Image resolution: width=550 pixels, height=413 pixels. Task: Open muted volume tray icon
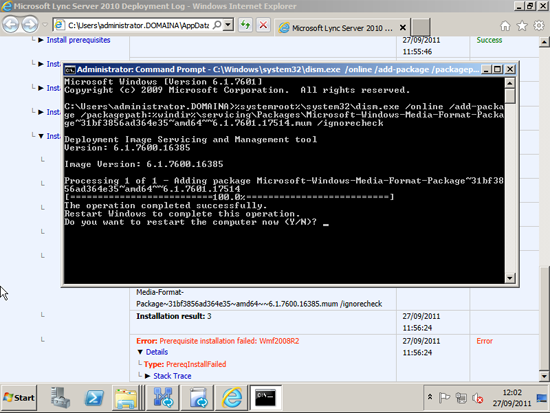pos(478,398)
